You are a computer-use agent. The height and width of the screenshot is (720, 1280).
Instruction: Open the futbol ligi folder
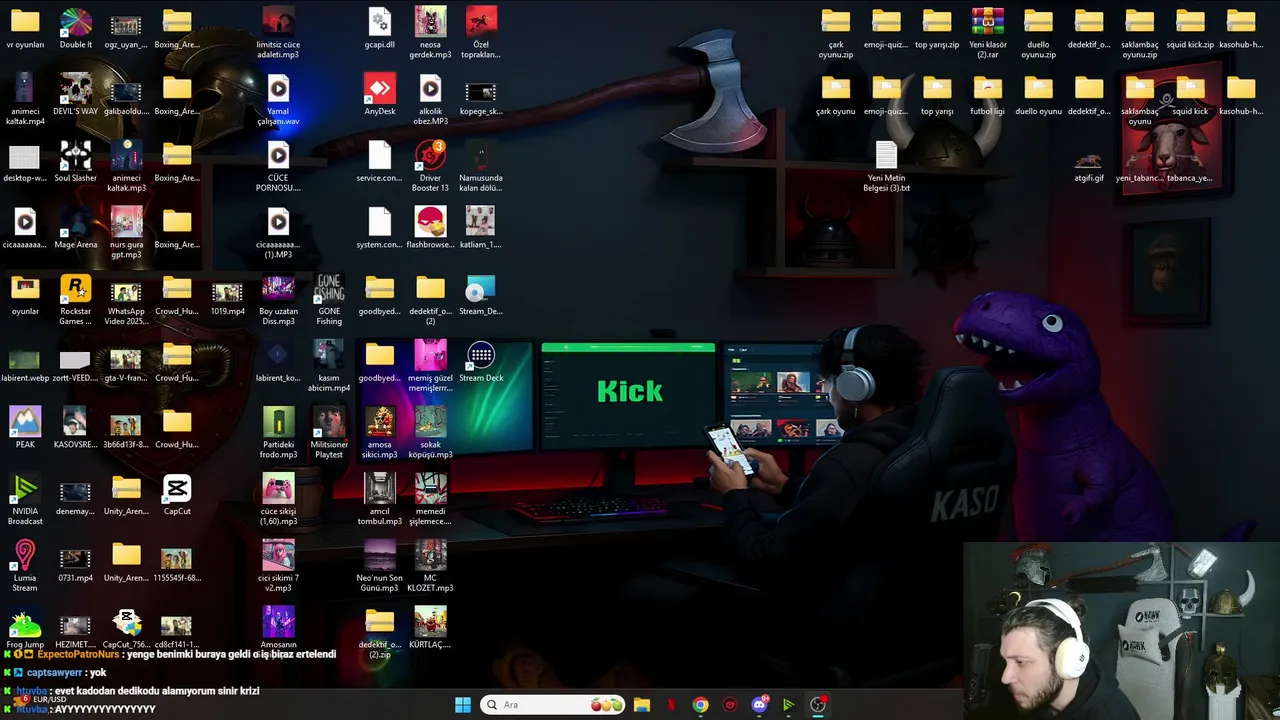coord(988,95)
